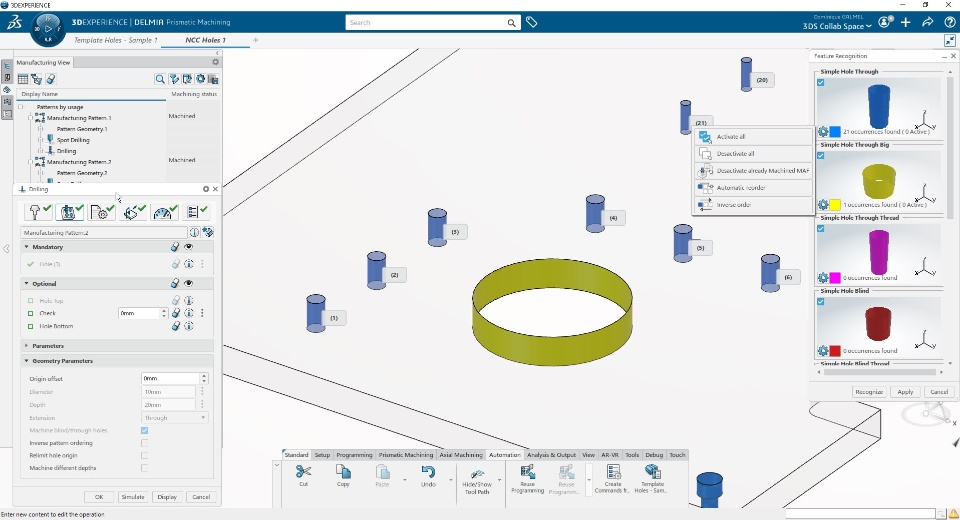Screen dimensions: 960x520
Task: Toggle Hide/Show Tool Path icon
Action: coord(477,472)
